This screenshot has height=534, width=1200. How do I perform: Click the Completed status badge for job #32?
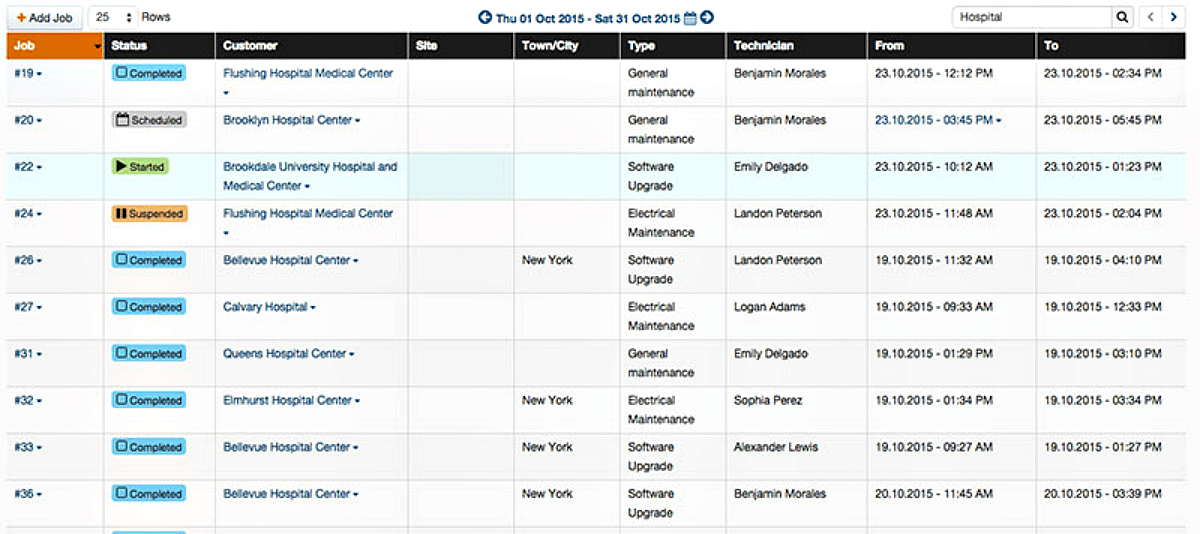(148, 400)
